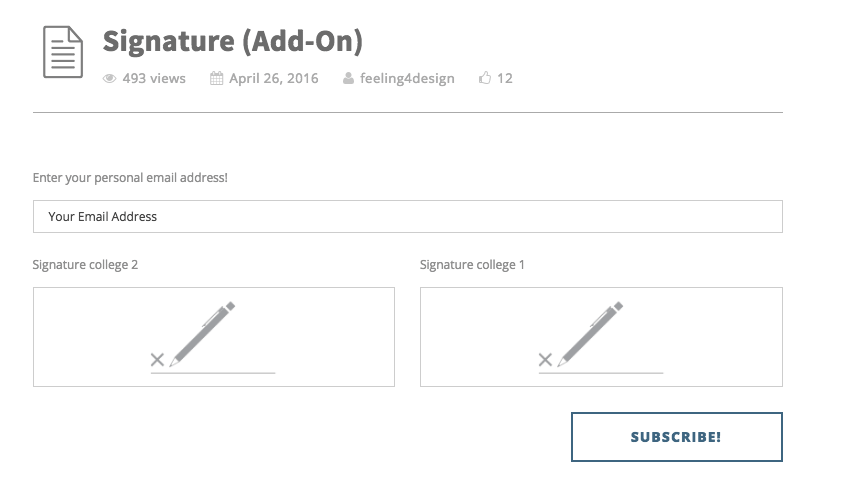851x494 pixels.
Task: Open the feeling4design author link
Action: click(x=407, y=78)
